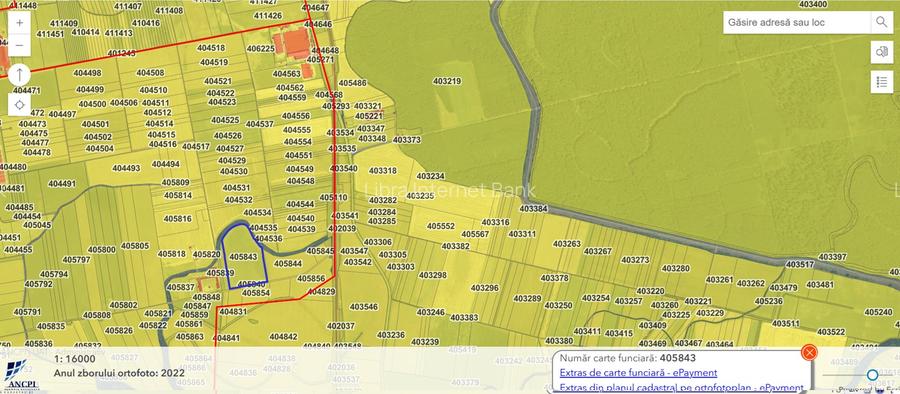Screen dimensions: 900x394
Task: Select parcel label 403397
Action: pos(832,257)
